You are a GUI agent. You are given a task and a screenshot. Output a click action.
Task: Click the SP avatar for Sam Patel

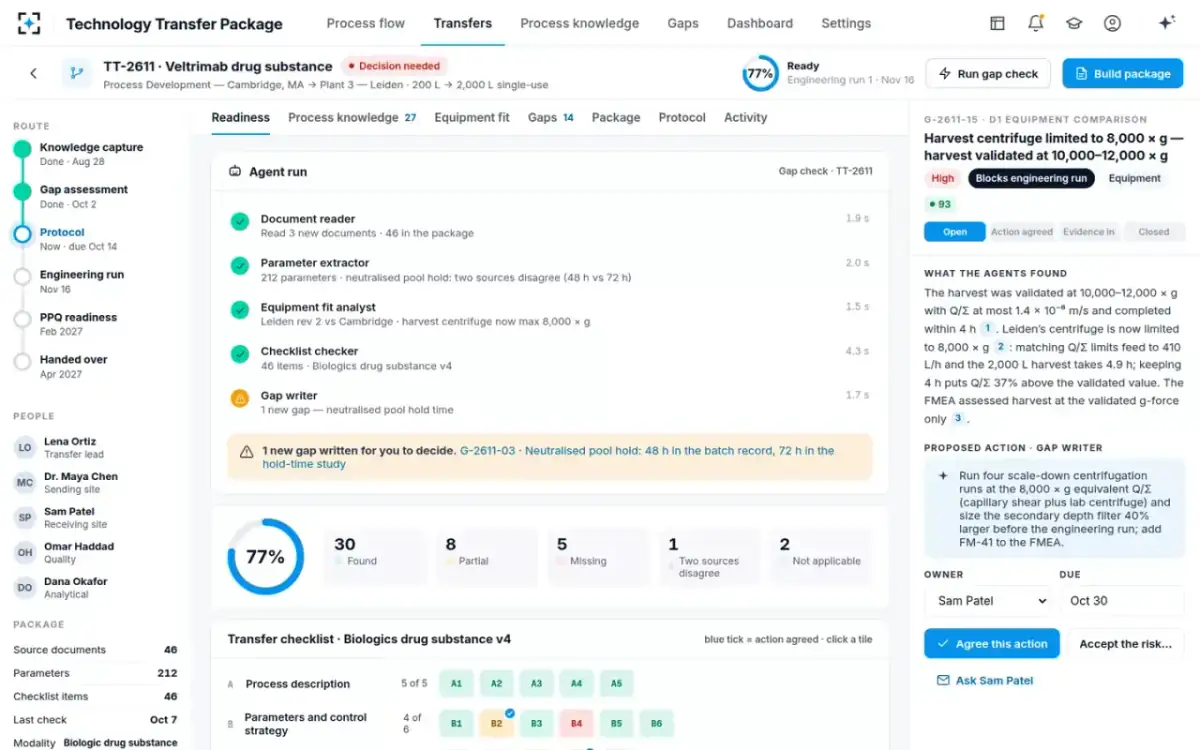pyautogui.click(x=24, y=518)
